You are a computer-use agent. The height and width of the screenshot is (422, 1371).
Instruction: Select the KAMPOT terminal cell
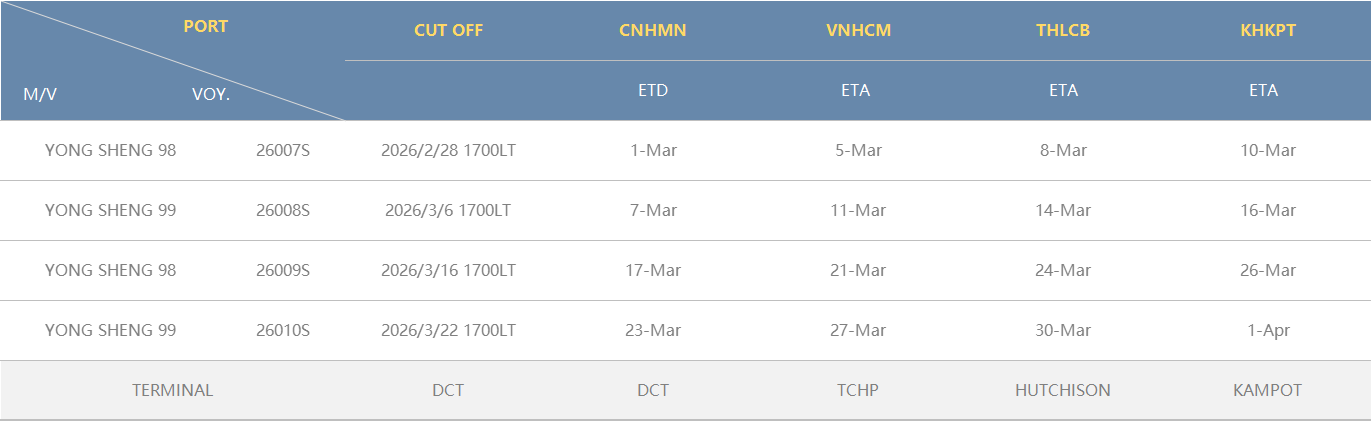1267,391
